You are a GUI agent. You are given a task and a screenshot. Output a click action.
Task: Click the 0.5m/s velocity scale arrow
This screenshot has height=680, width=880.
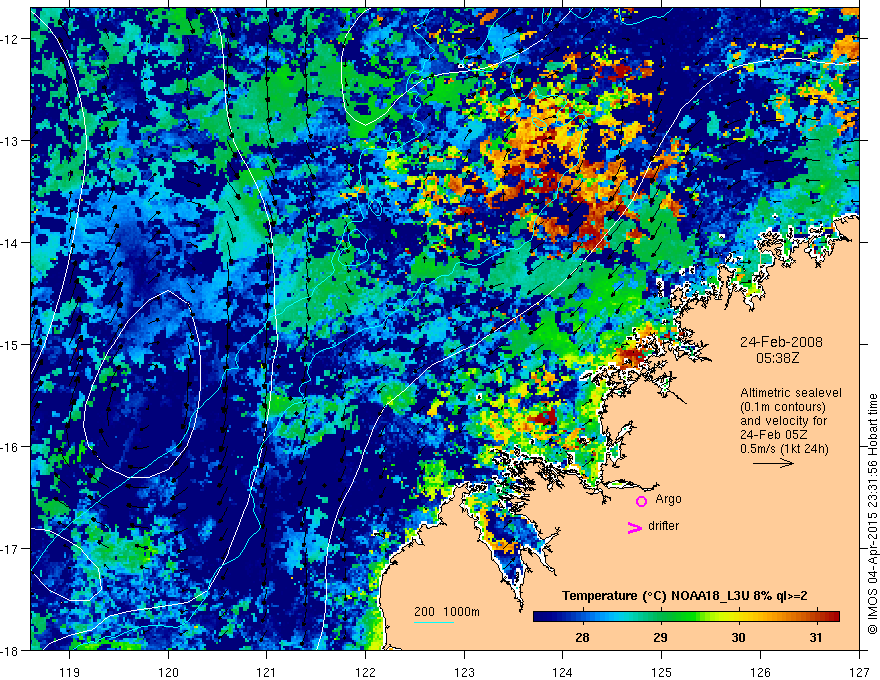coord(773,463)
